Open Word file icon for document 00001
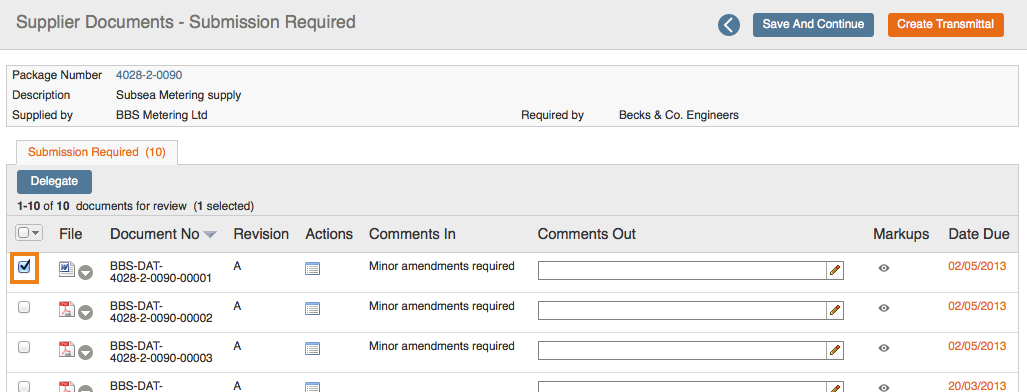 [67, 269]
